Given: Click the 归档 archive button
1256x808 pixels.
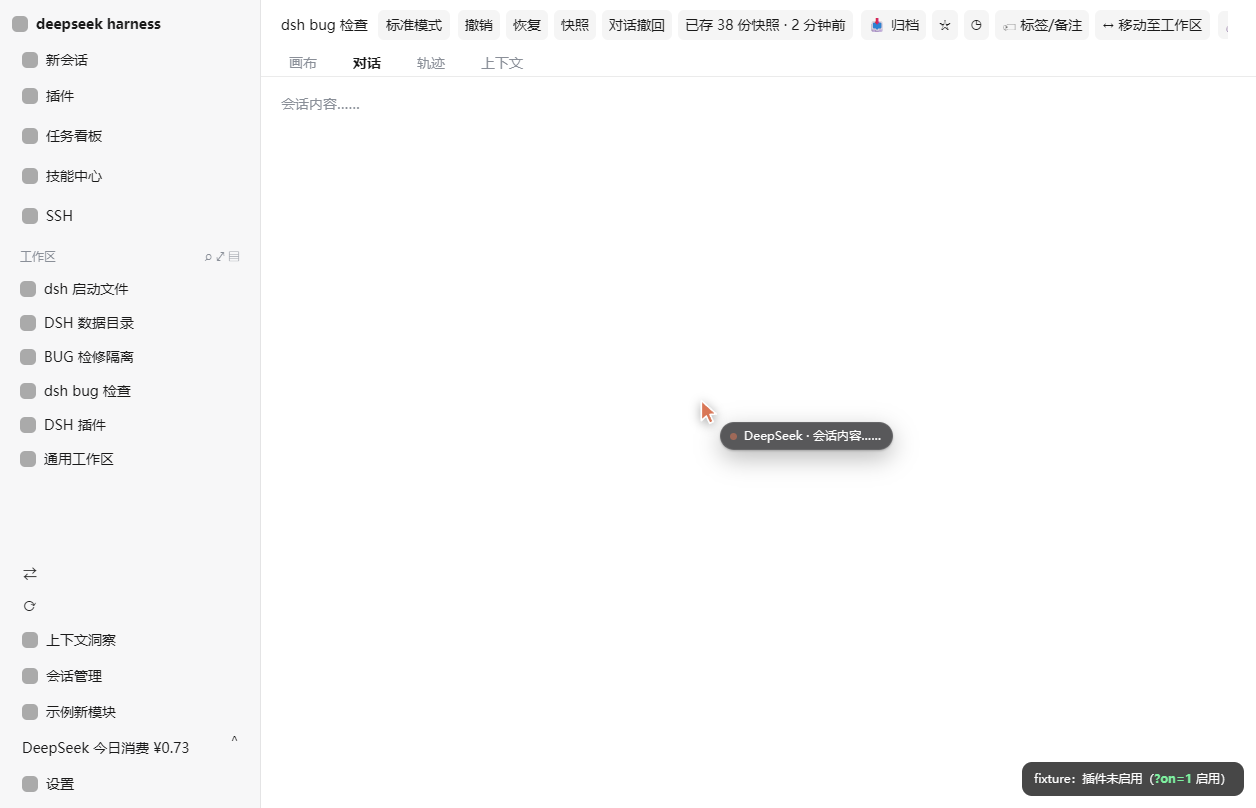Looking at the screenshot, I should [893, 25].
